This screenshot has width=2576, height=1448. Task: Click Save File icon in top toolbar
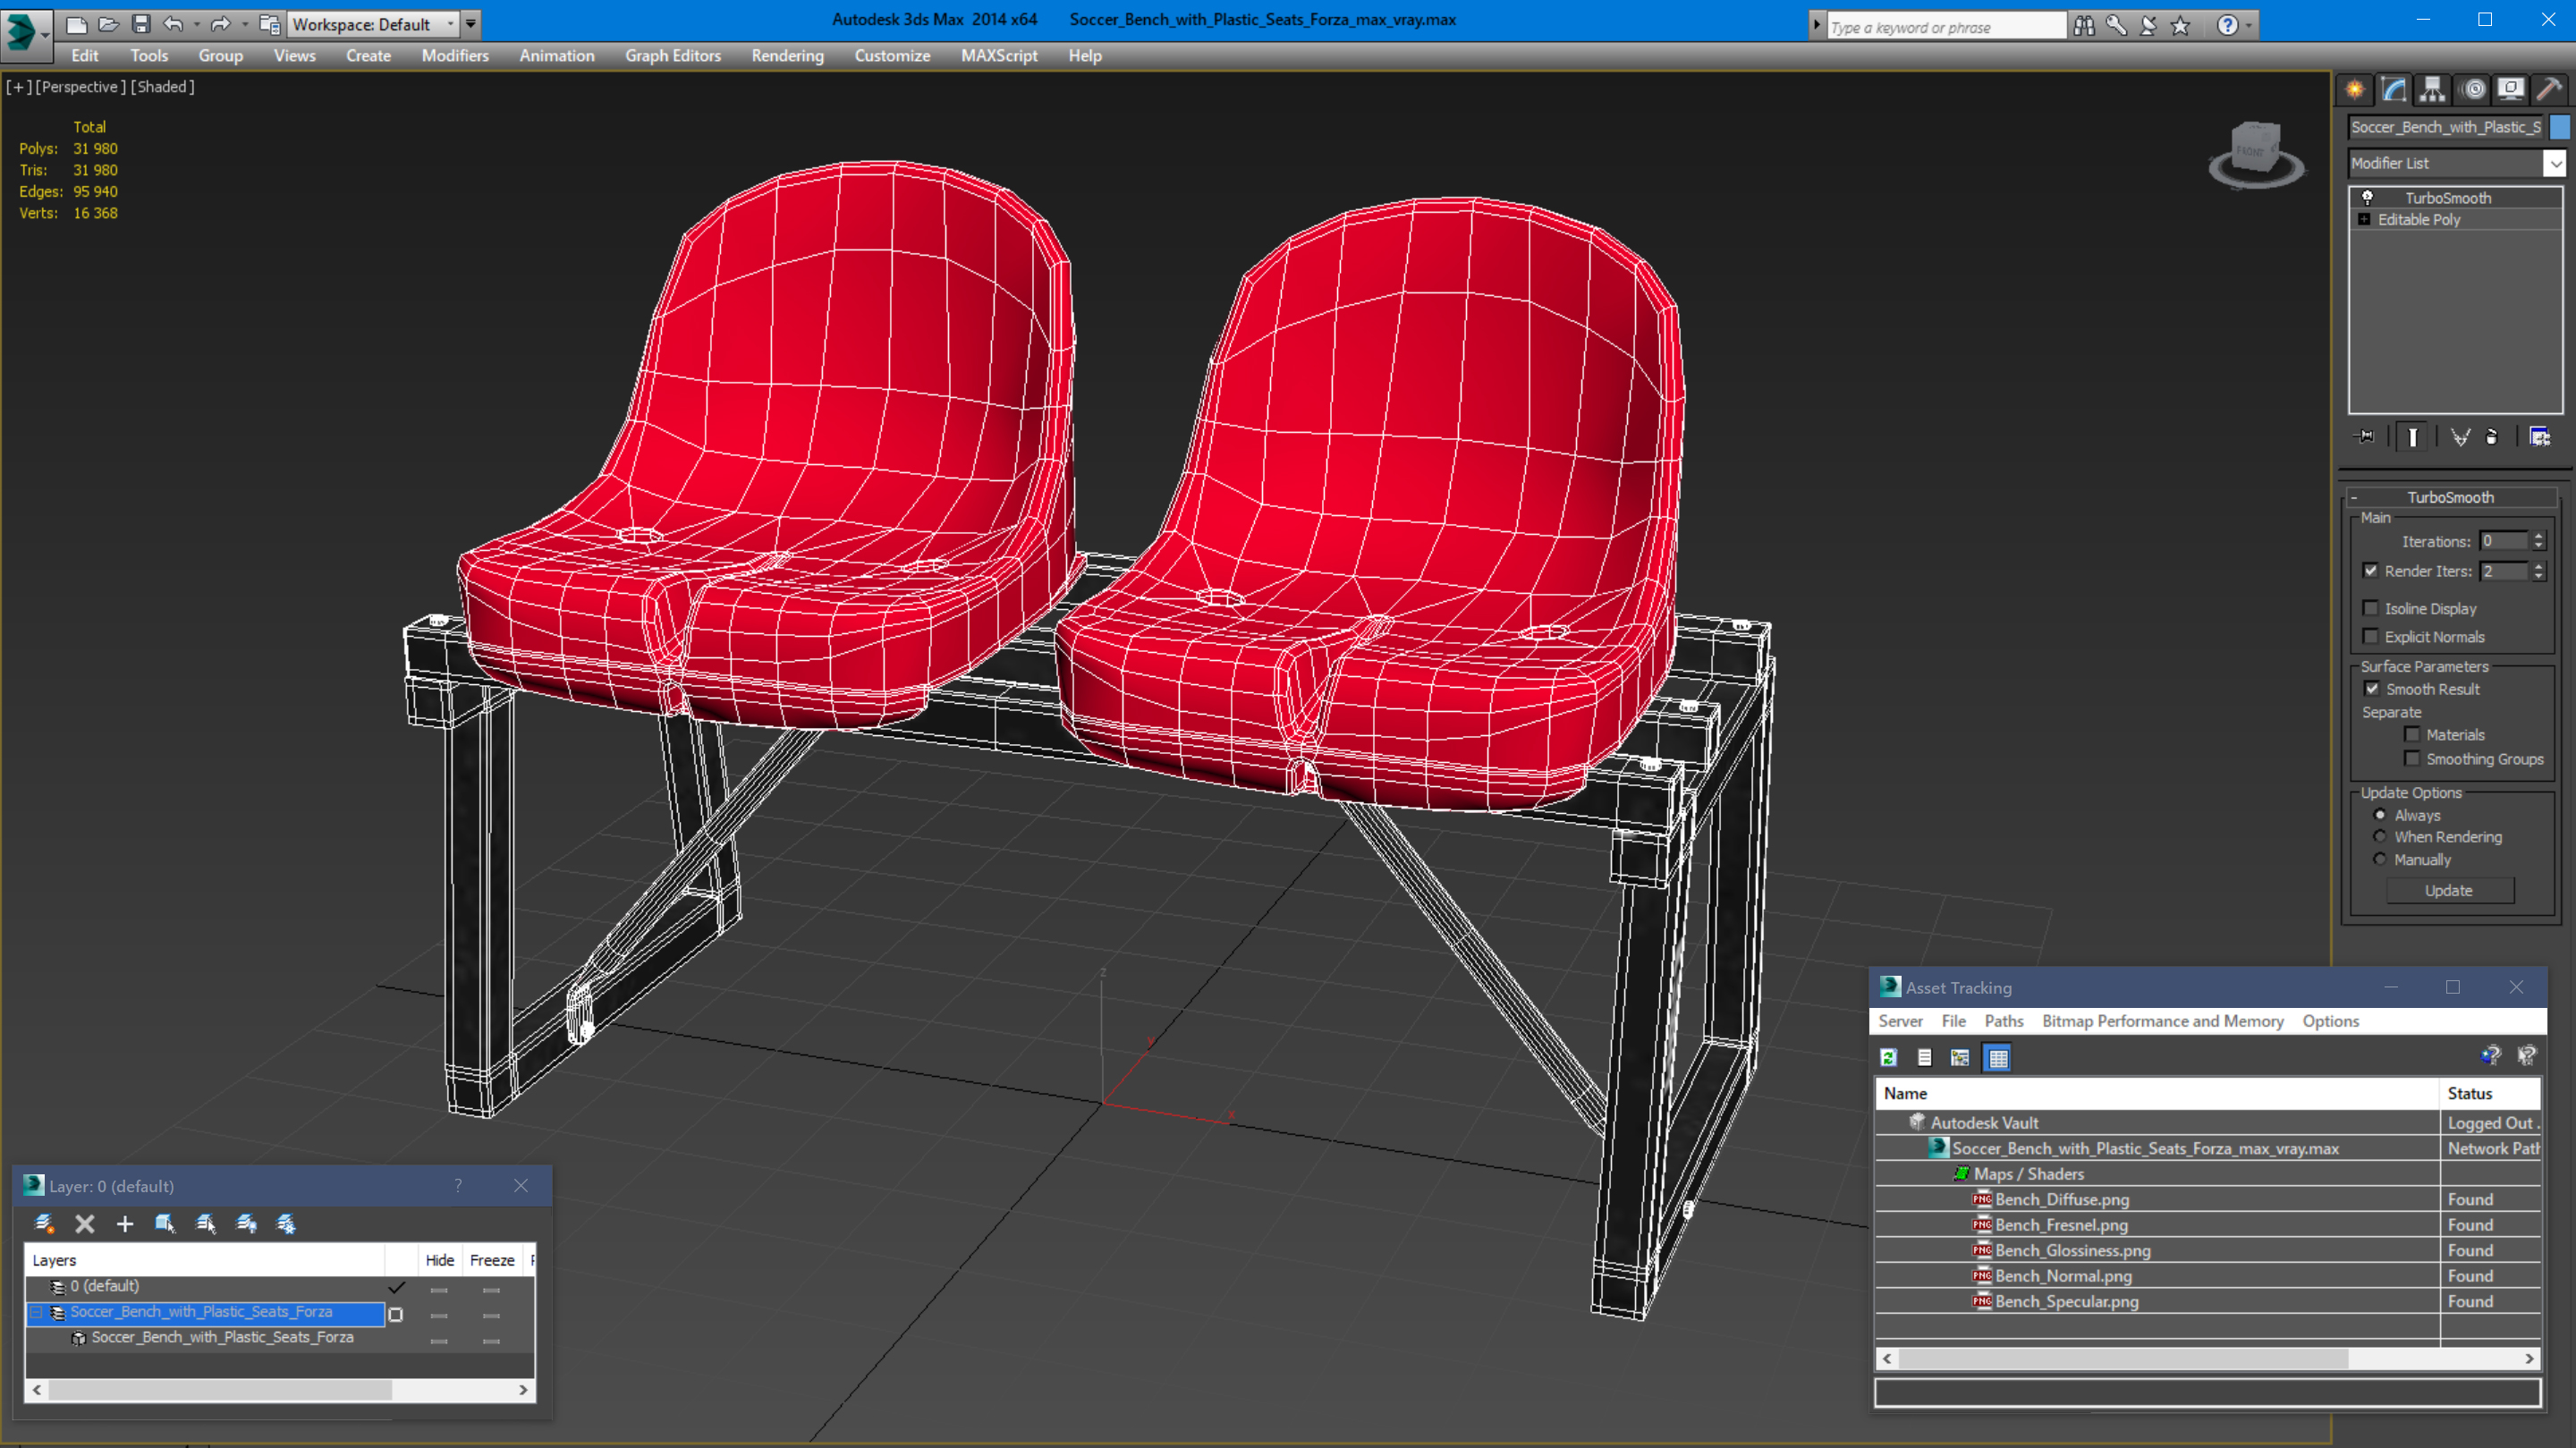[141, 24]
